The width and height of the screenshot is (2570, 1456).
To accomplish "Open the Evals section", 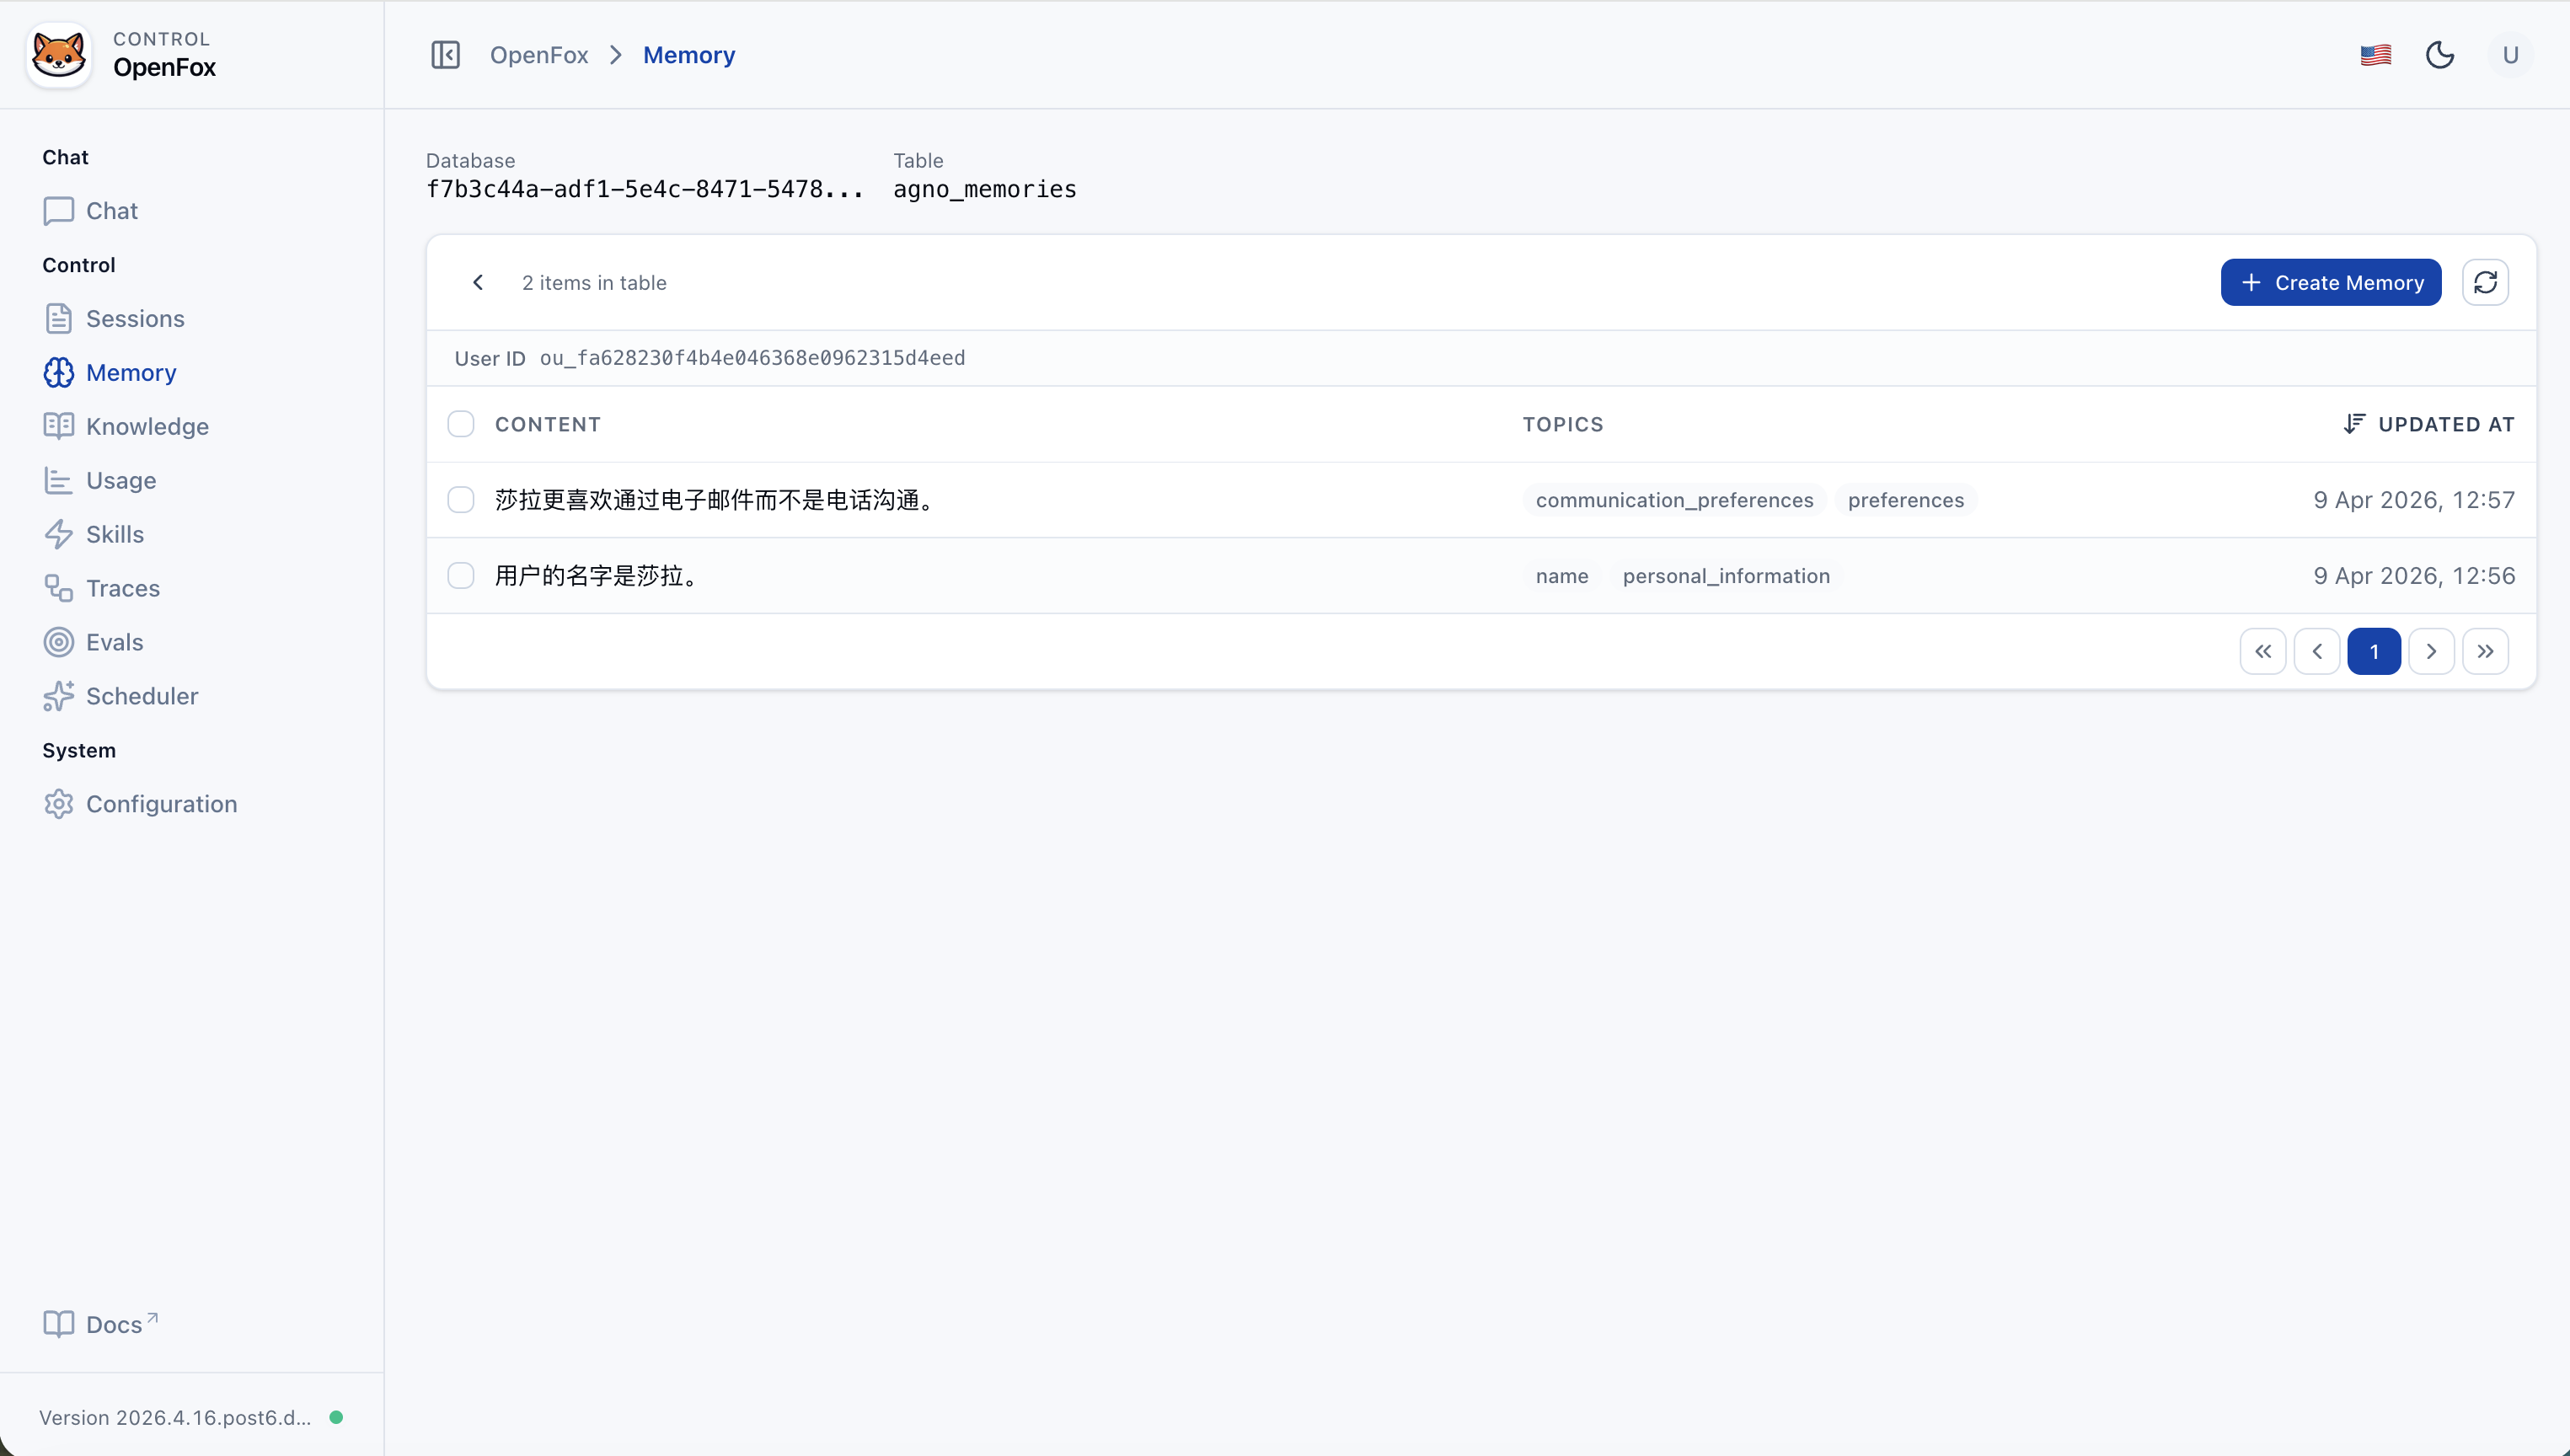I will [x=114, y=641].
